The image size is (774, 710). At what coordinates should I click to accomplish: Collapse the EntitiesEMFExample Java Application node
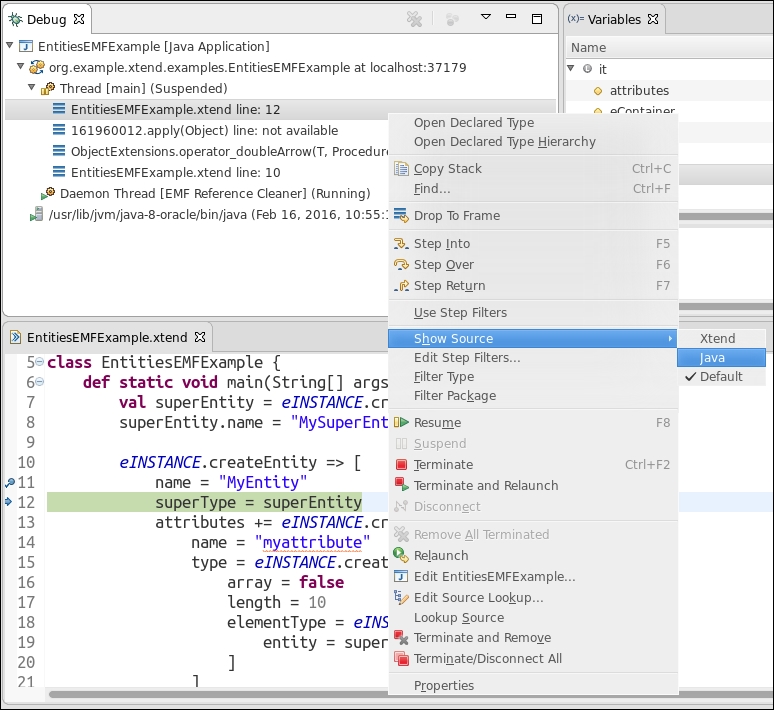coord(11,47)
